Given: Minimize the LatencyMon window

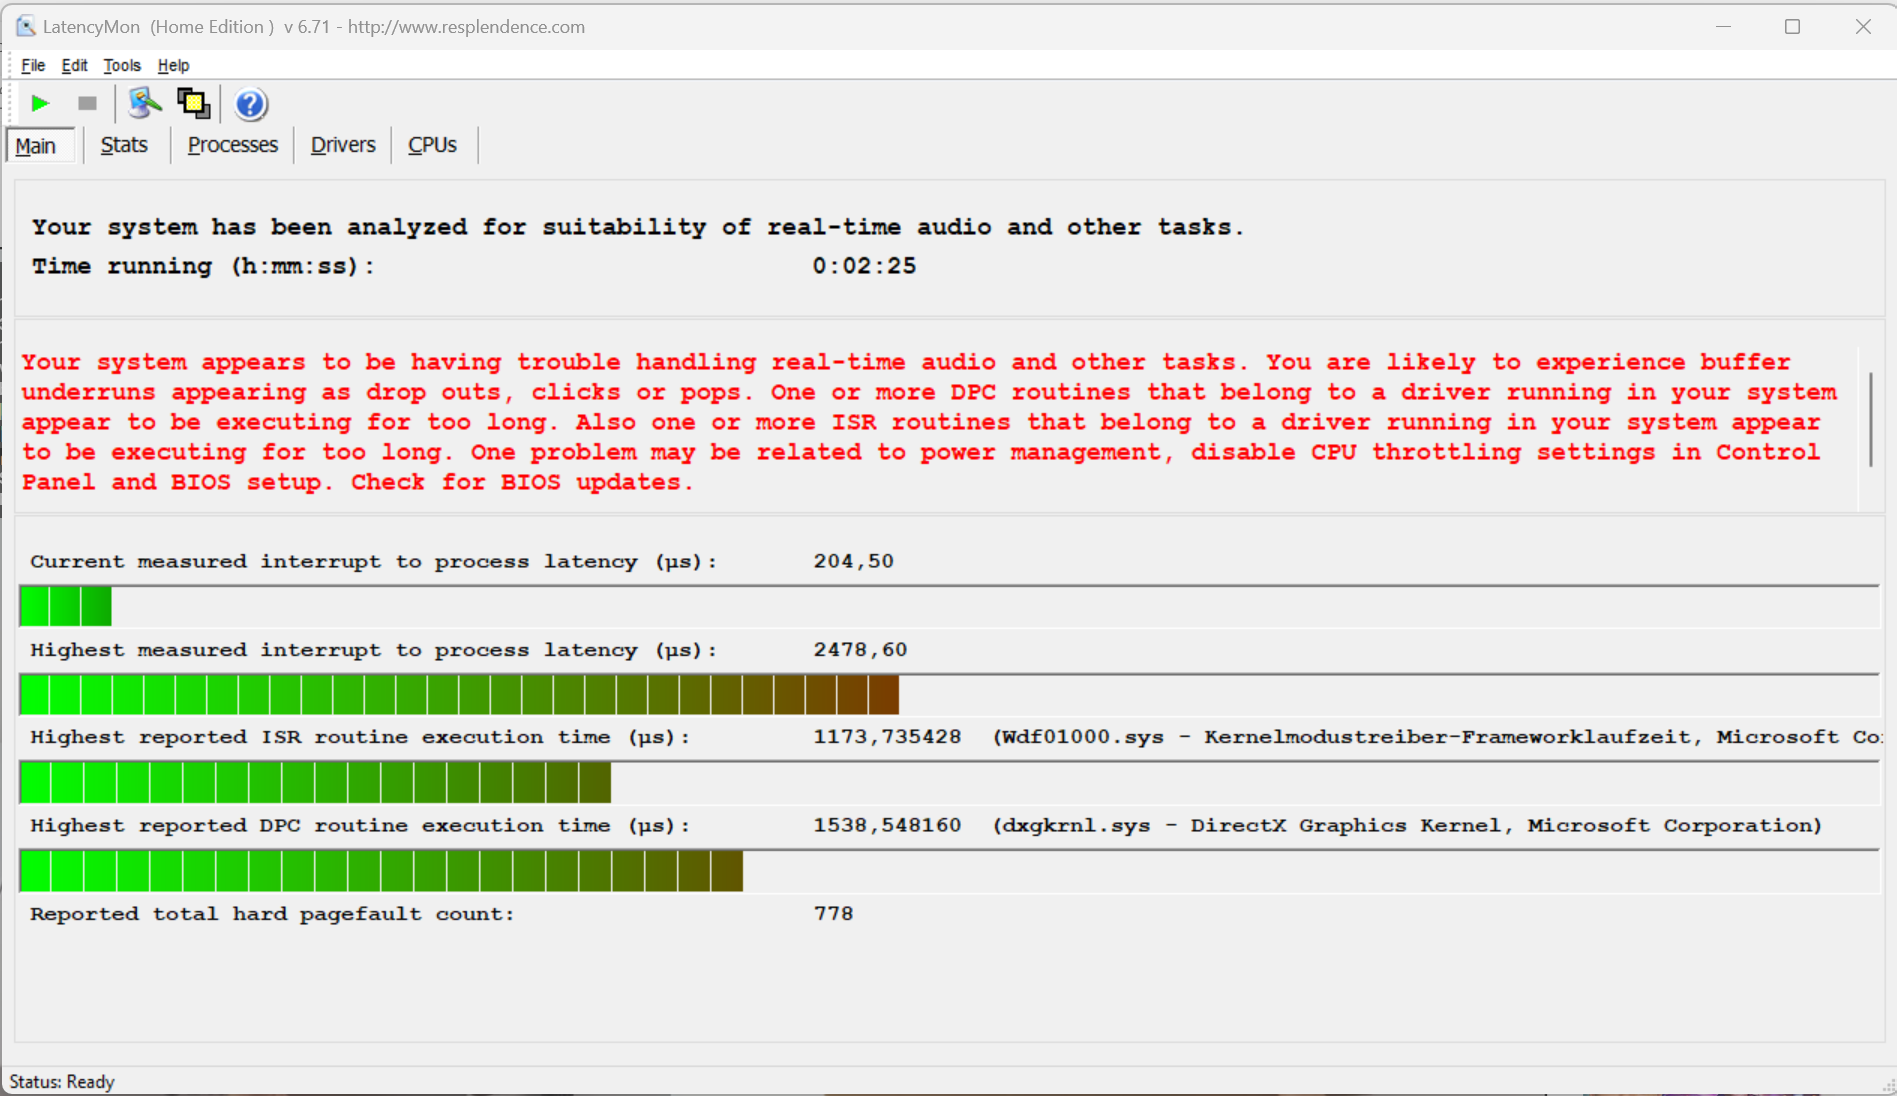Looking at the screenshot, I should (x=1723, y=27).
